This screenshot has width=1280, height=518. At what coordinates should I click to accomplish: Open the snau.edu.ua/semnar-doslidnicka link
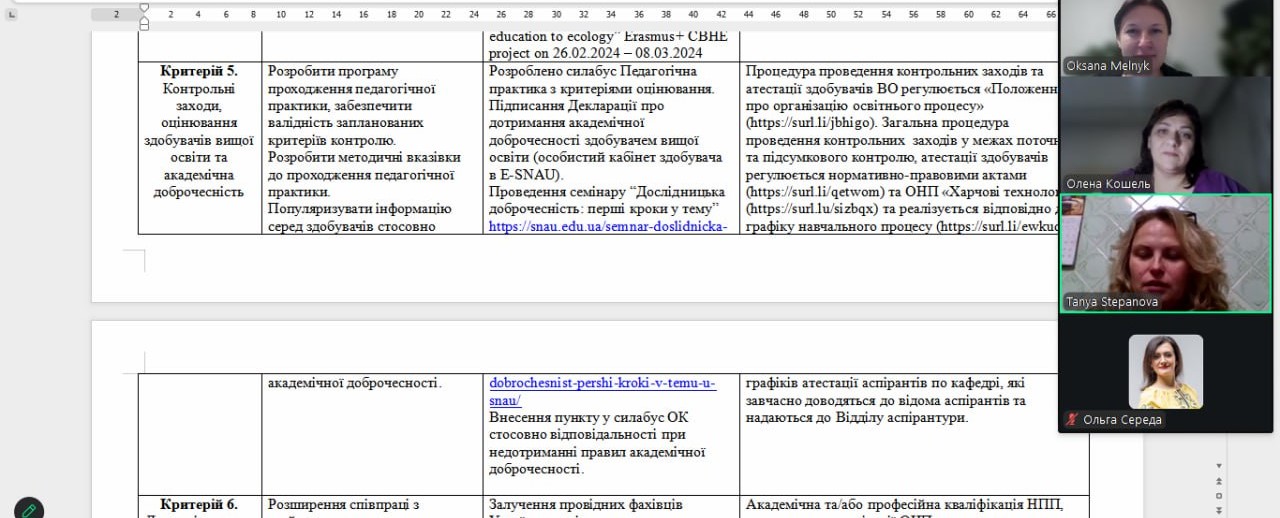pos(607,226)
